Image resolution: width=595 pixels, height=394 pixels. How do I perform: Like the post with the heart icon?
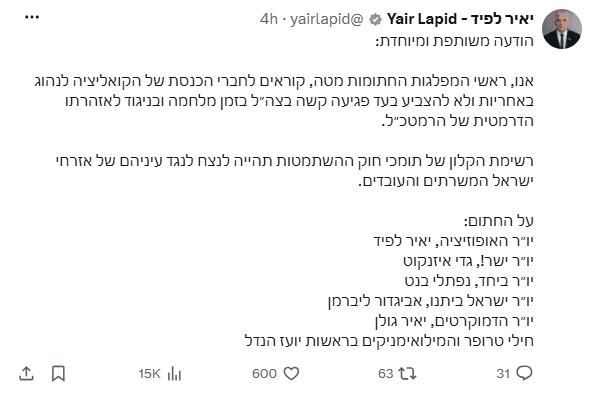pyautogui.click(x=291, y=374)
